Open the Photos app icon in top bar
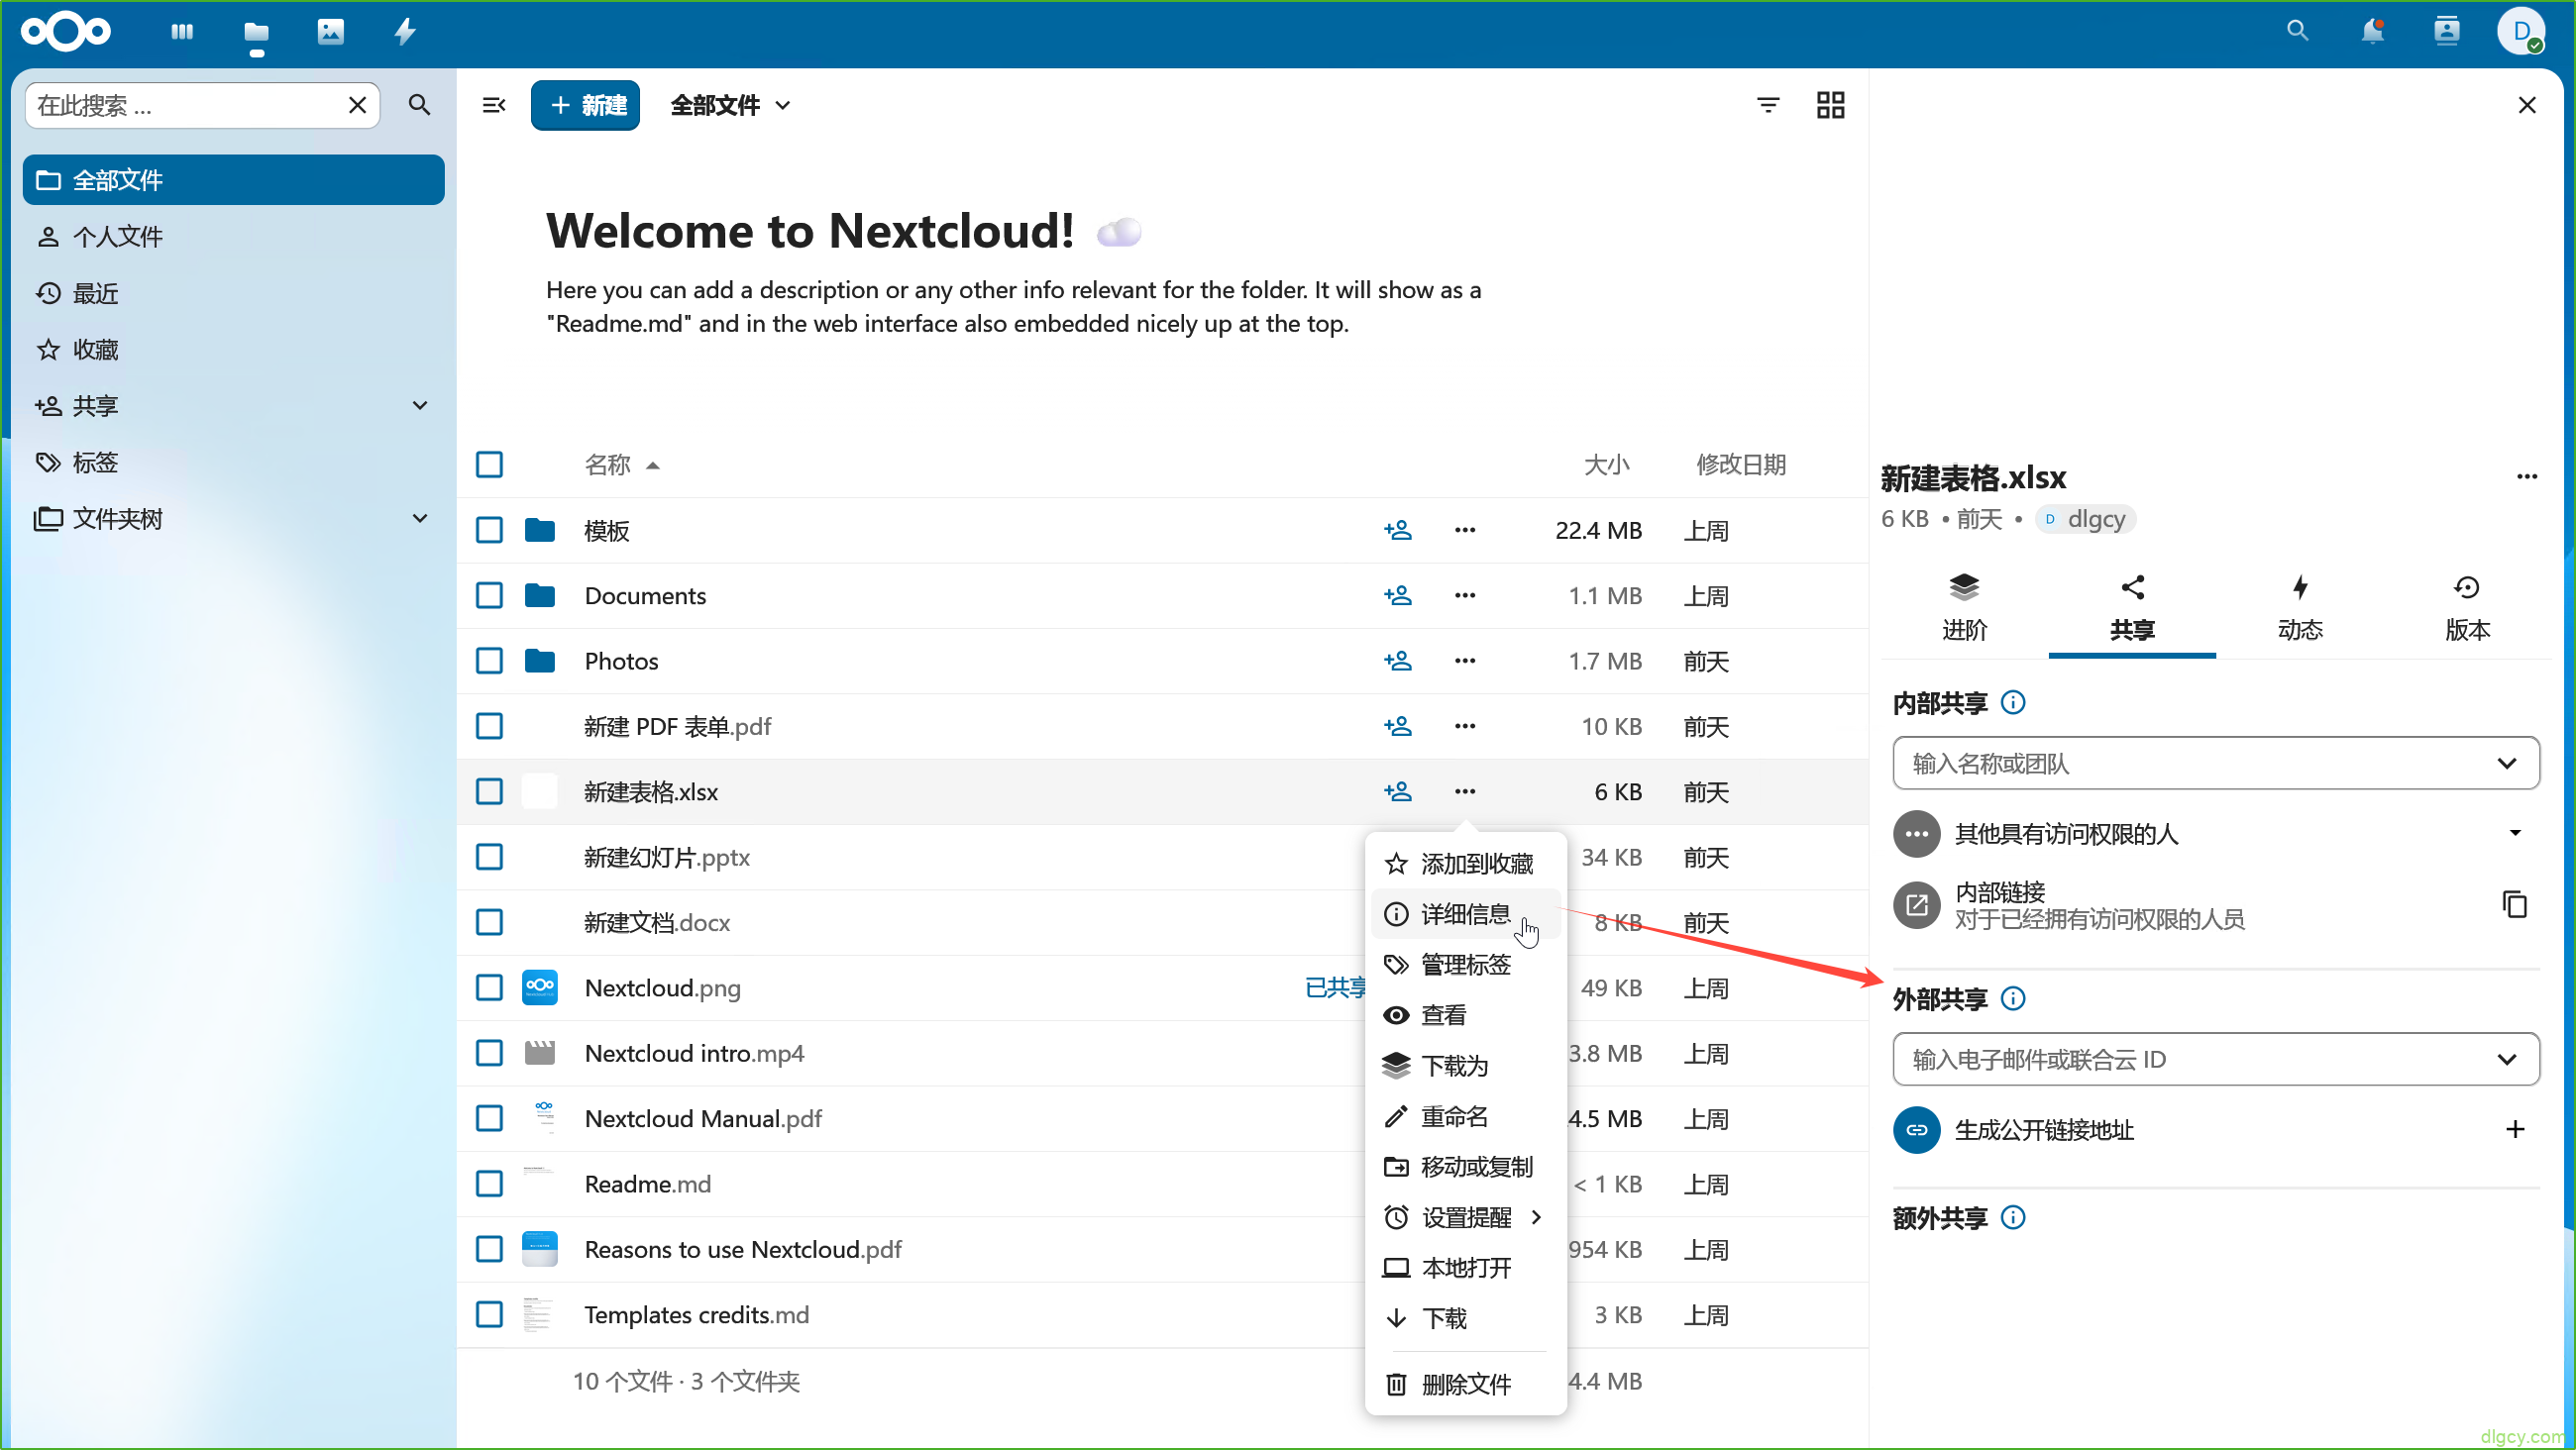 [x=330, y=32]
